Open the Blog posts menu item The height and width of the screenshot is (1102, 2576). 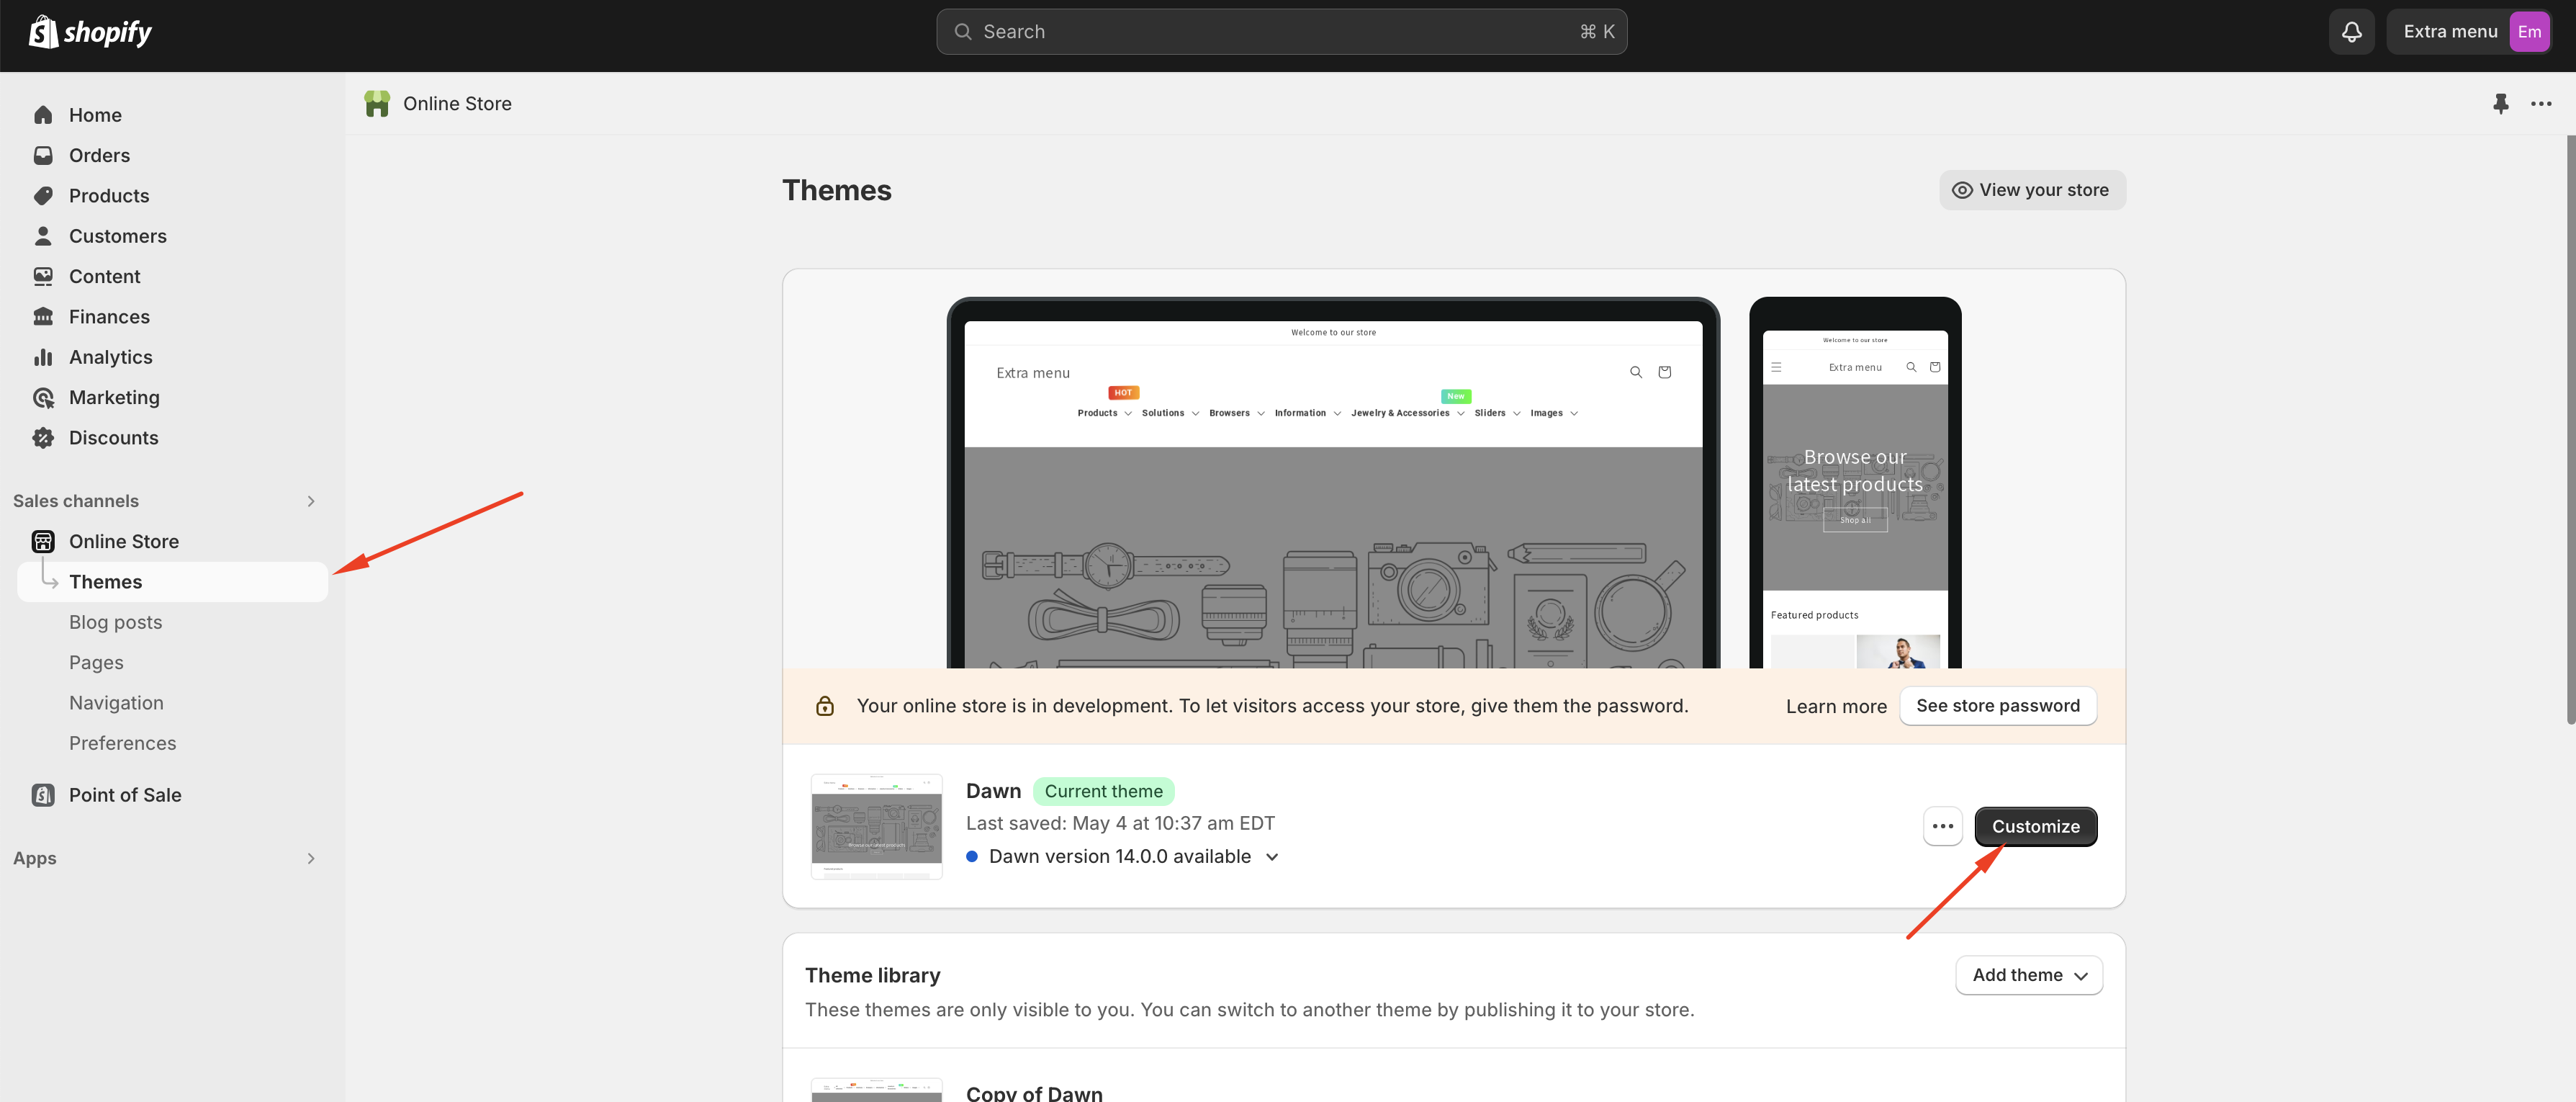coord(115,622)
